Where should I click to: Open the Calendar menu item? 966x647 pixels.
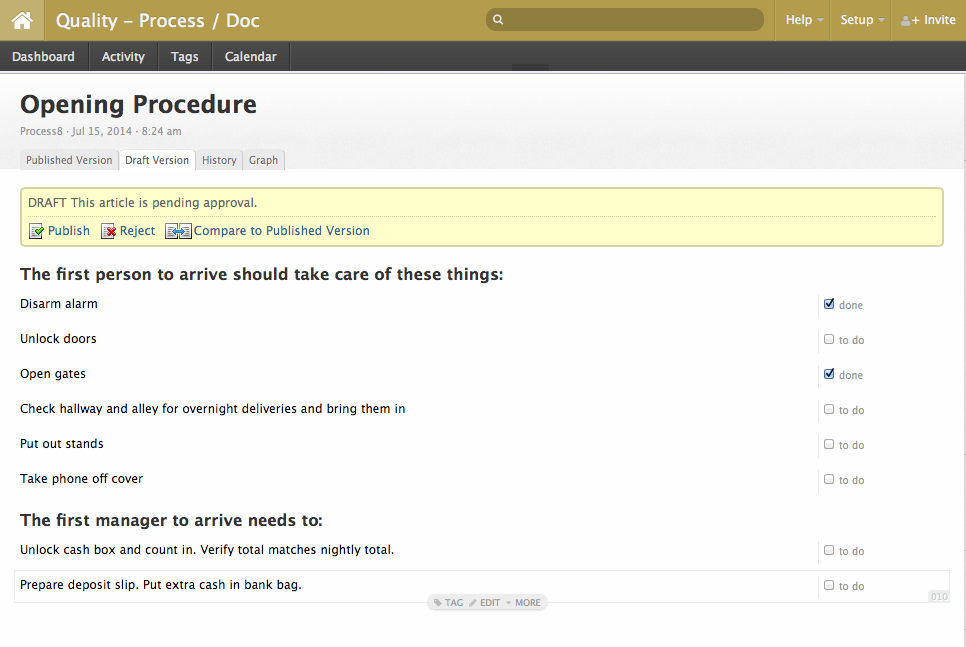(250, 57)
